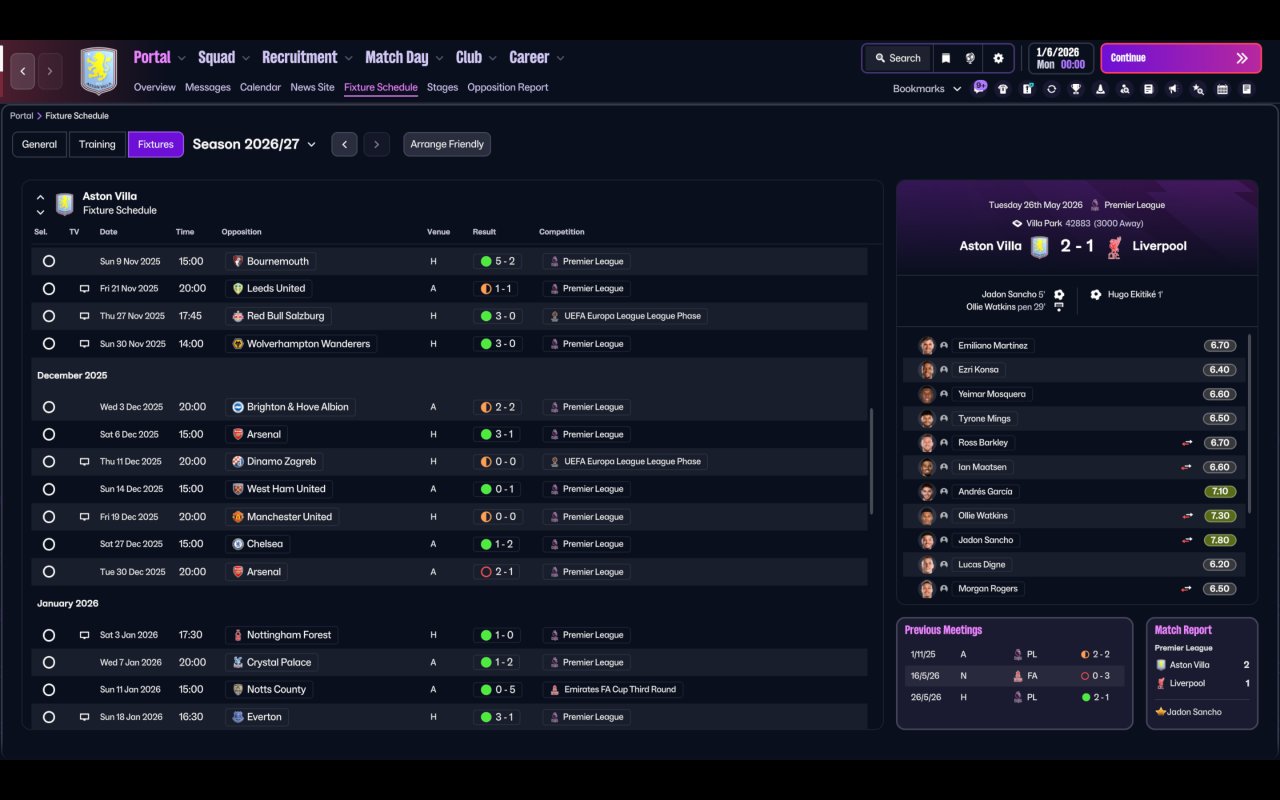Switch to the Overview tab
The width and height of the screenshot is (1280, 800).
click(155, 87)
